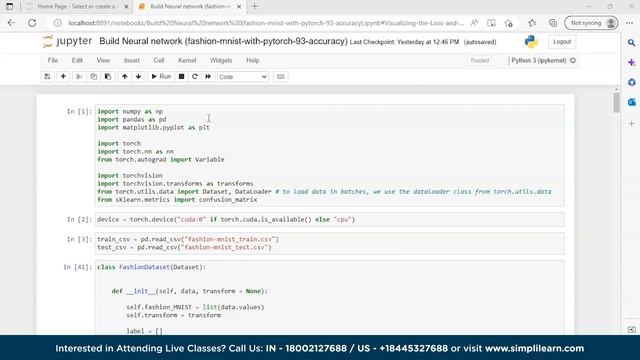This screenshot has height=360, width=640.
Task: Close the Home Page browser tab
Action: pyautogui.click(x=126, y=7)
